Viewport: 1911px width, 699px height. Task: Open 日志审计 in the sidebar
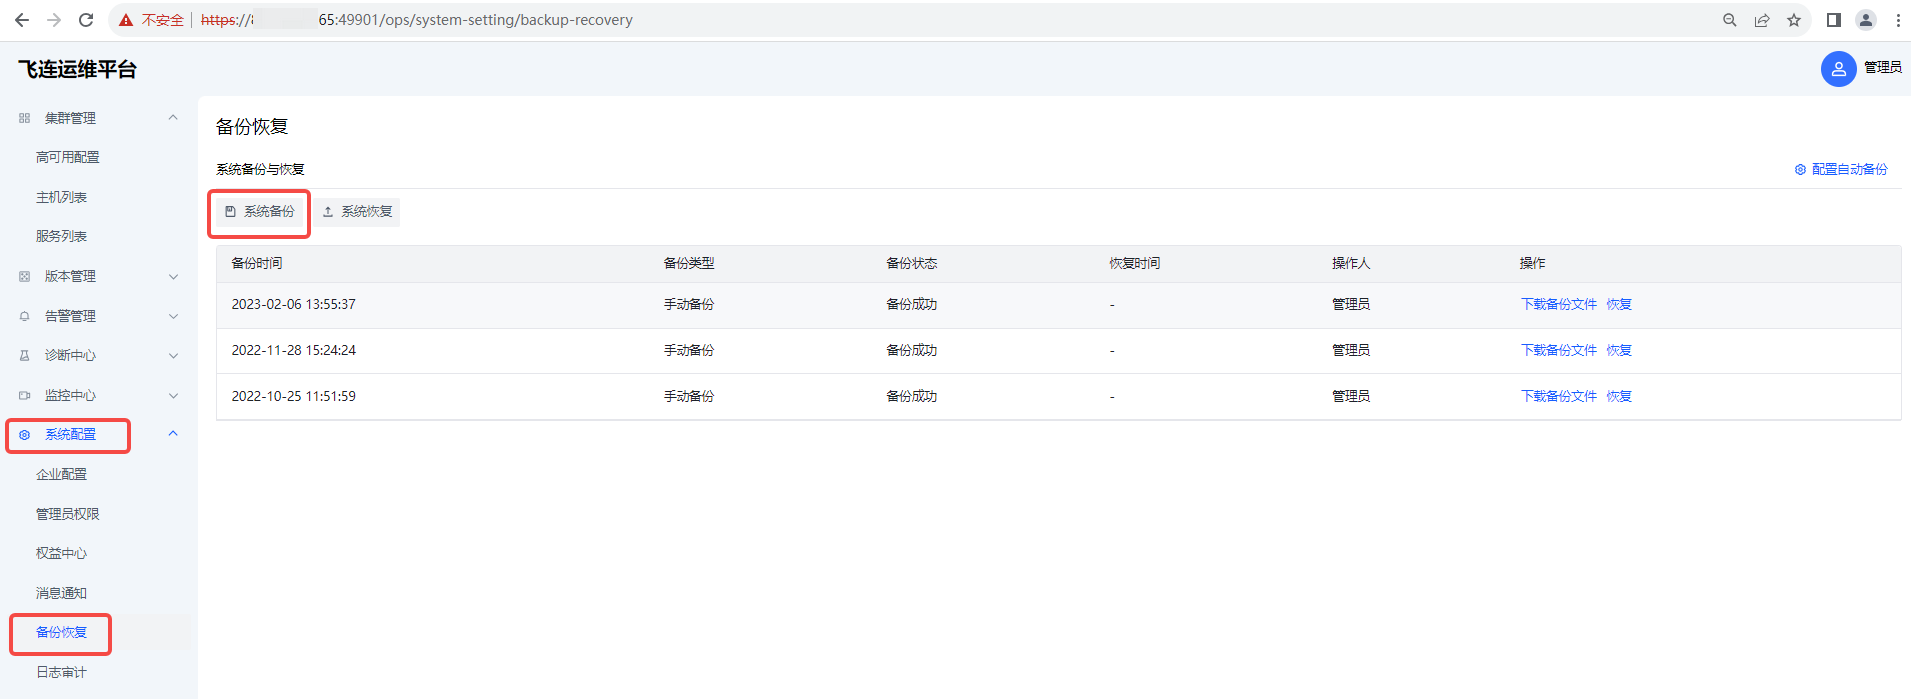coord(61,672)
